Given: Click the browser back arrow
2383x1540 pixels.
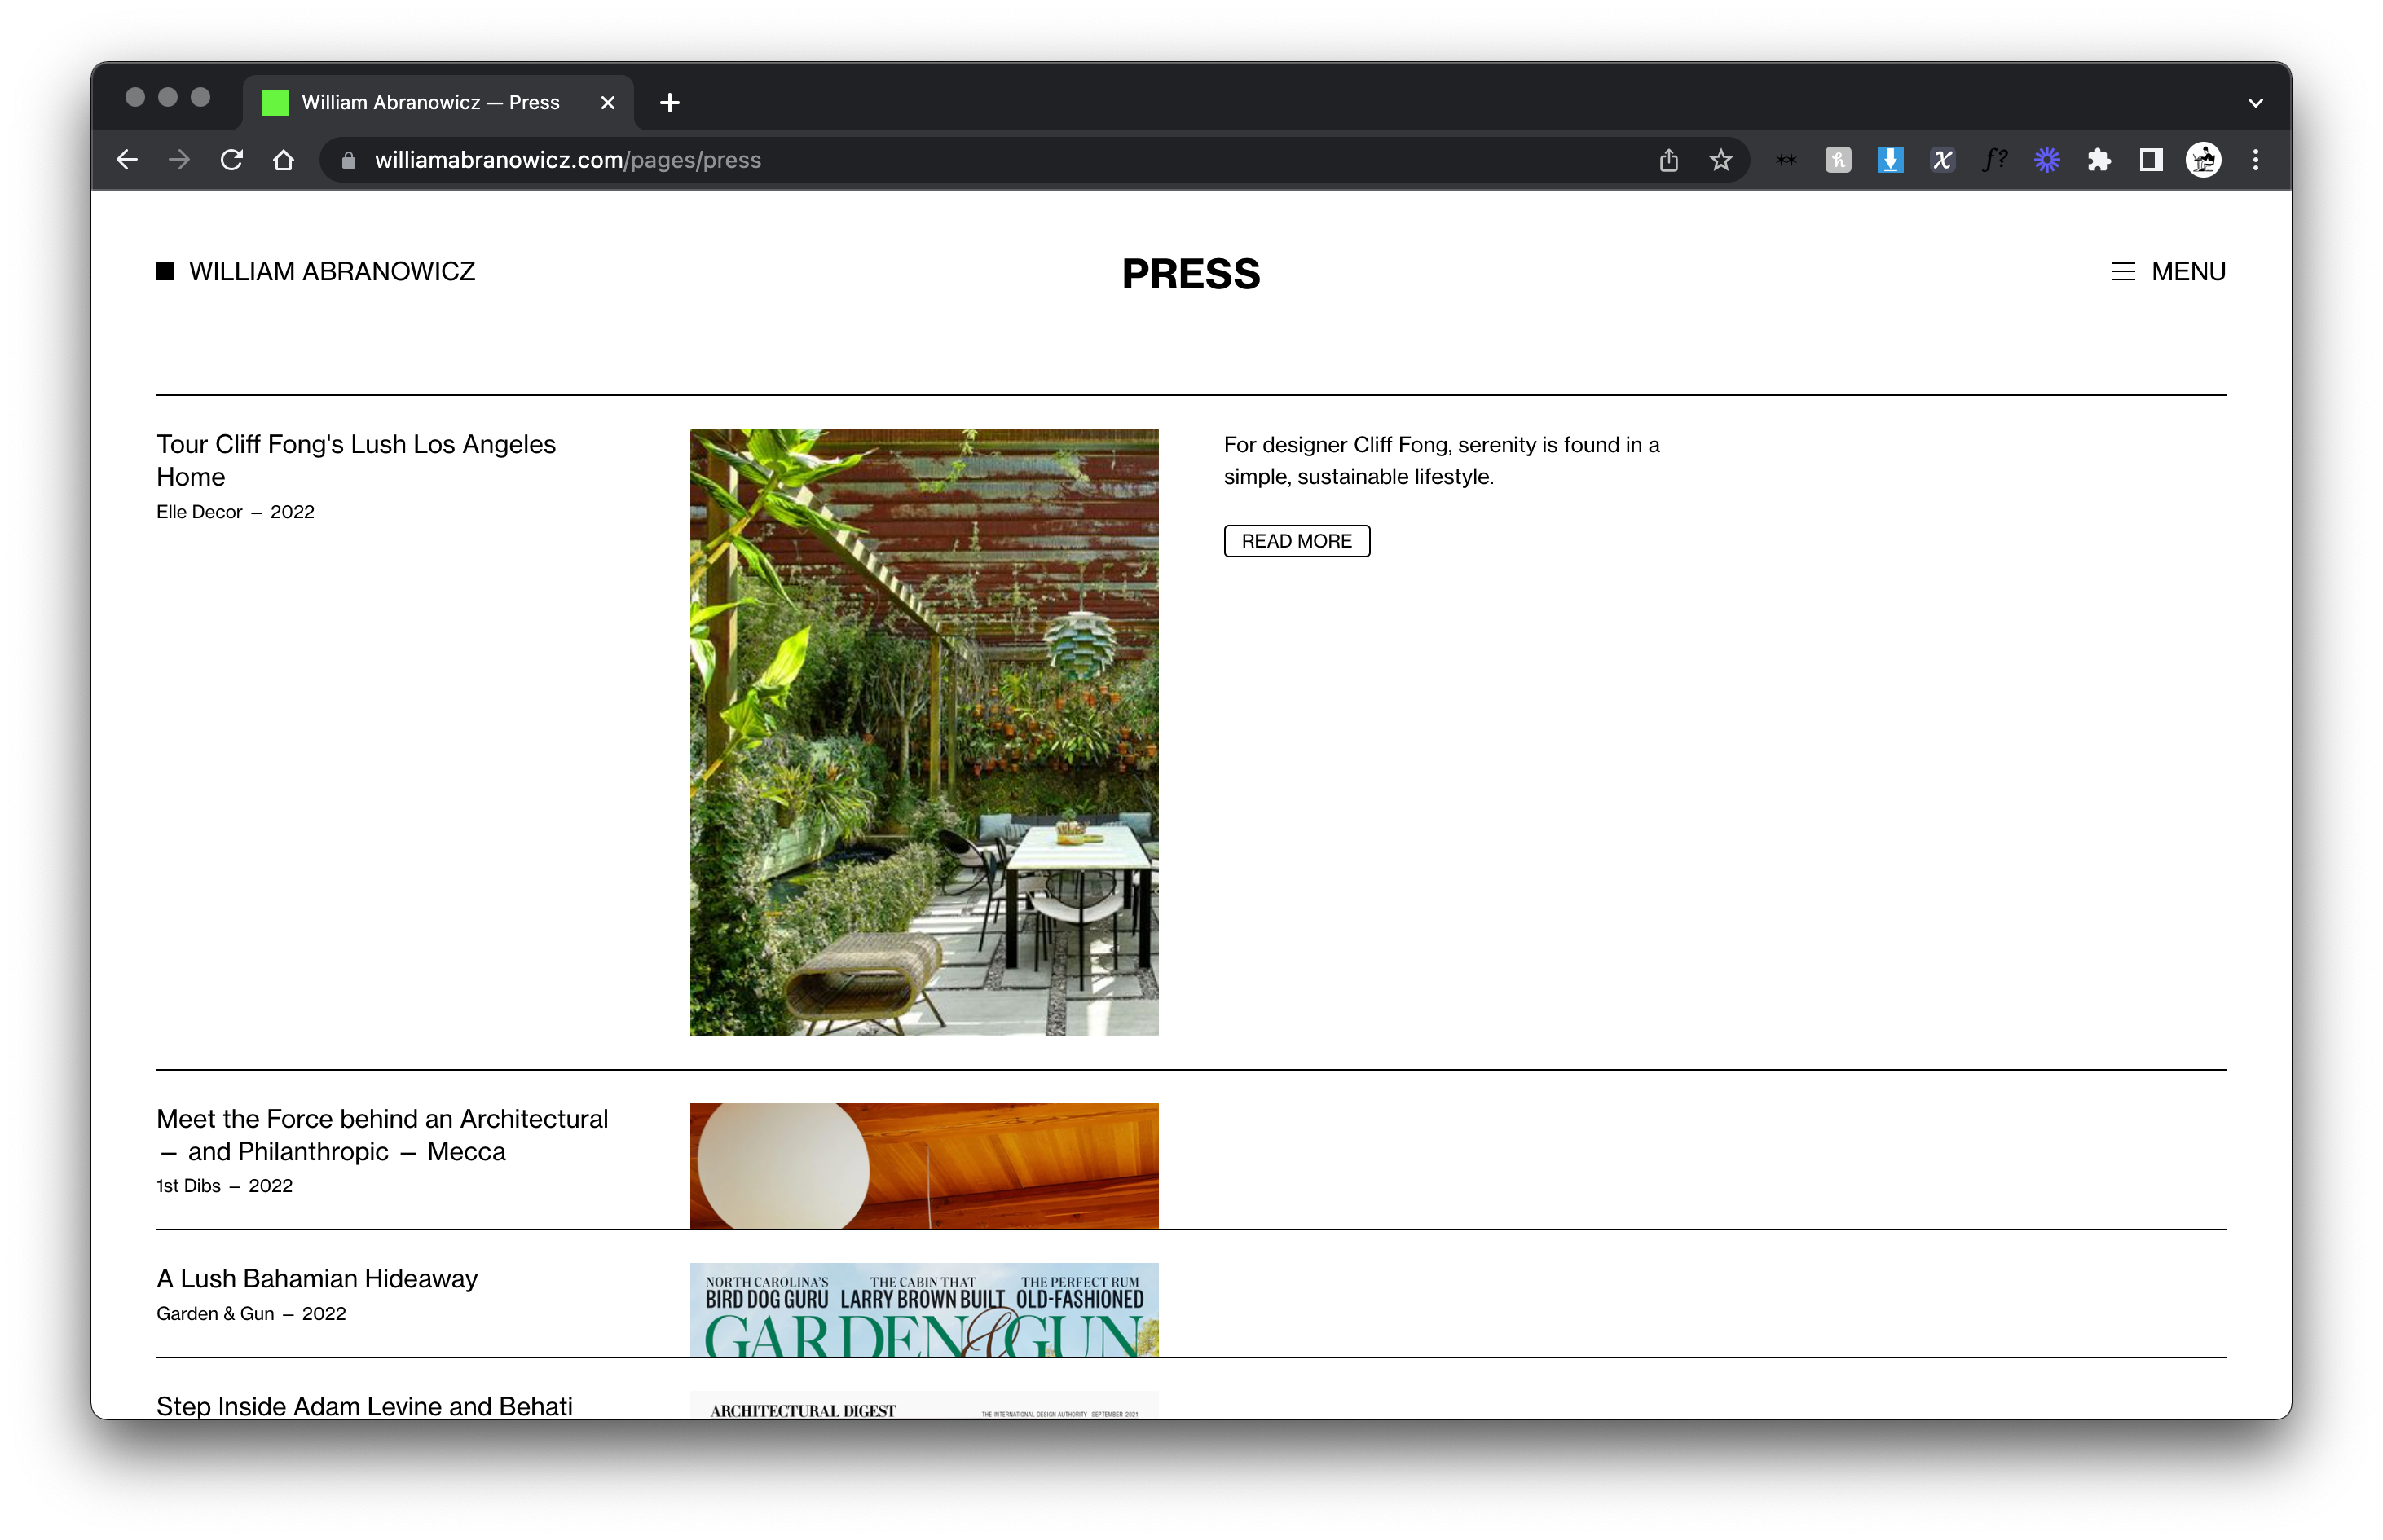Looking at the screenshot, I should tap(127, 160).
